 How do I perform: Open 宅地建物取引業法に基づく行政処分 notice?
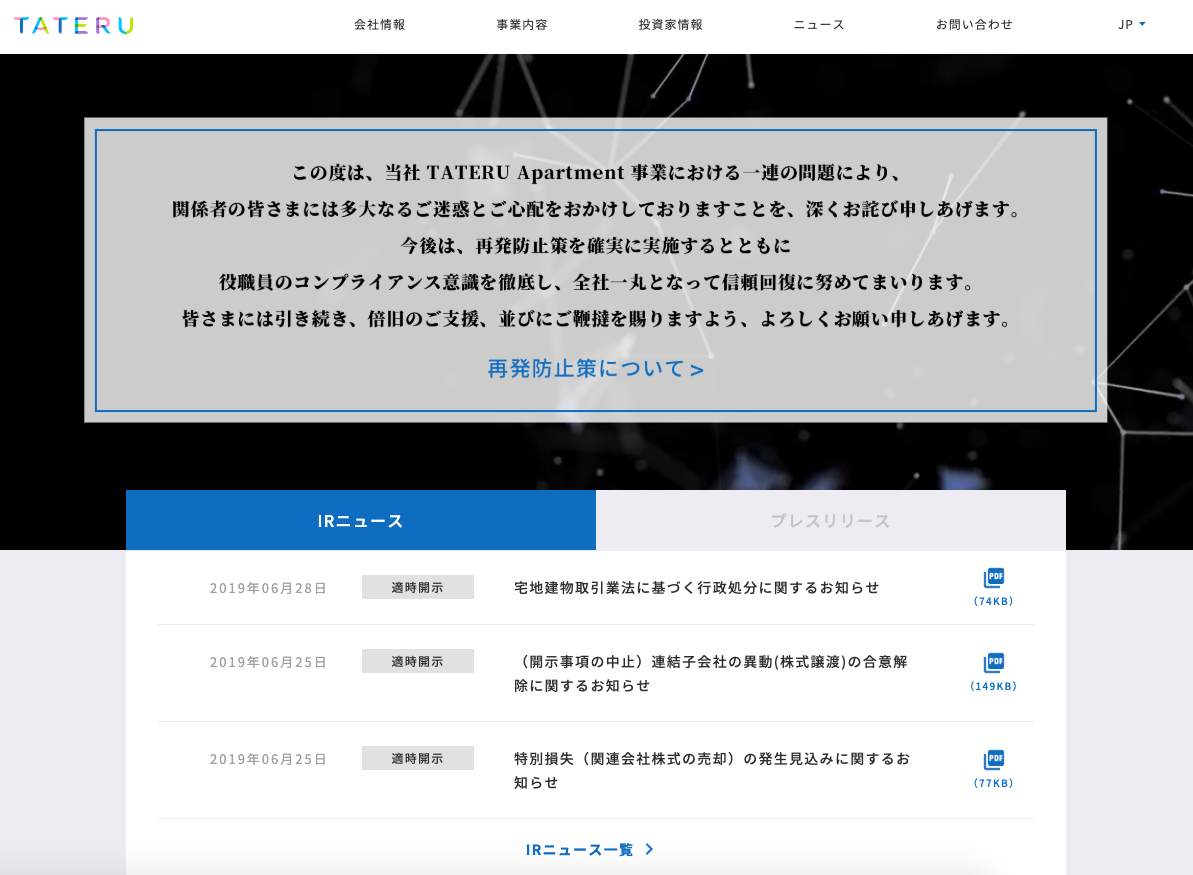(696, 587)
